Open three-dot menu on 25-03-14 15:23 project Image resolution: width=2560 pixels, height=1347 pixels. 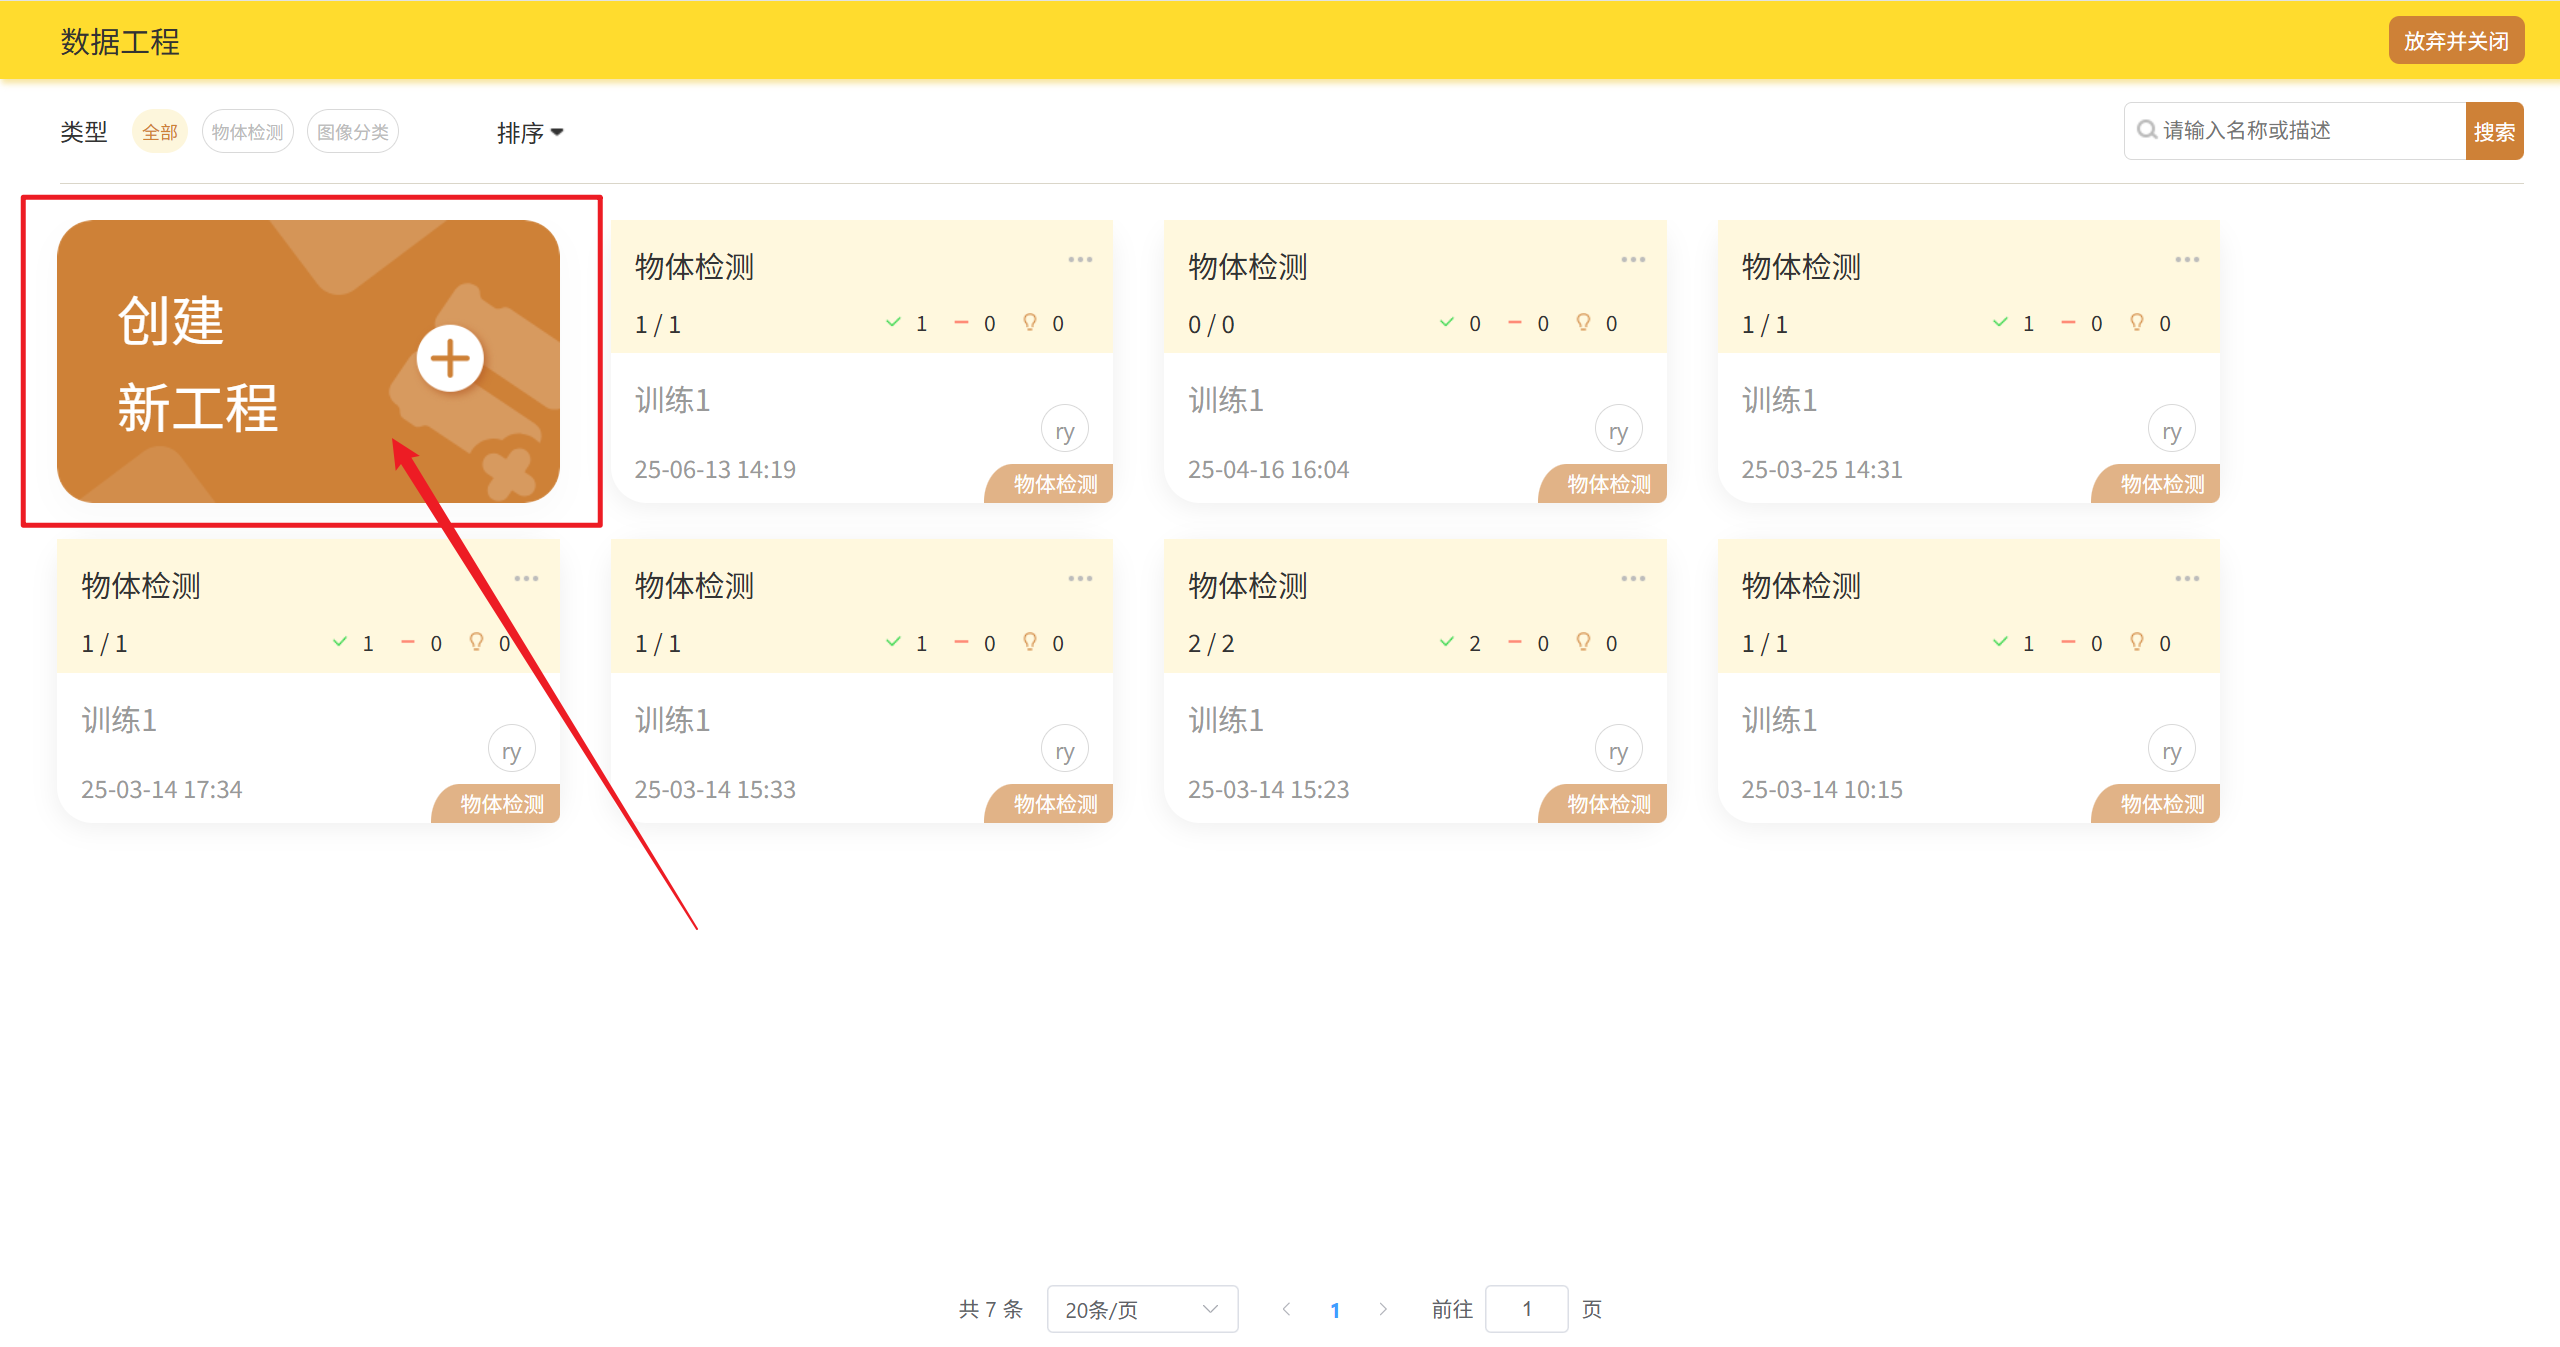tap(1633, 579)
